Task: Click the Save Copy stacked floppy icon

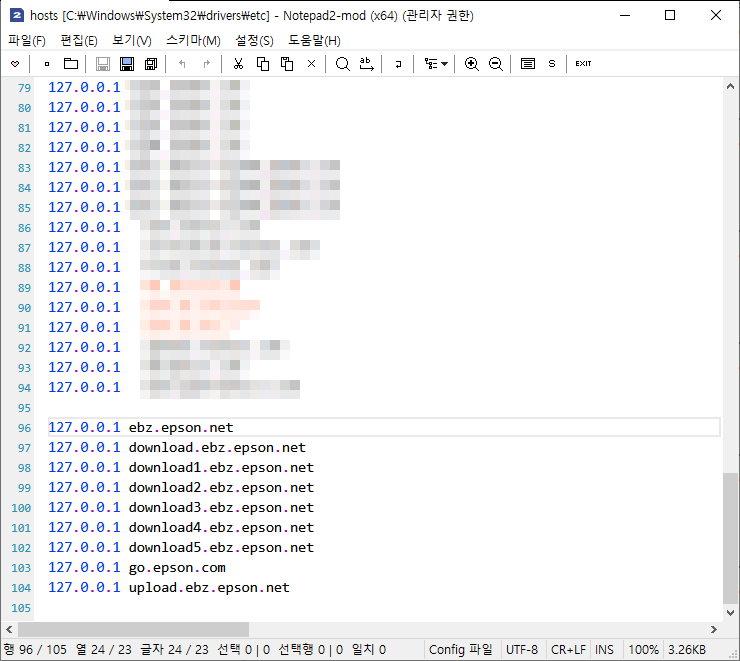Action: tap(151, 64)
